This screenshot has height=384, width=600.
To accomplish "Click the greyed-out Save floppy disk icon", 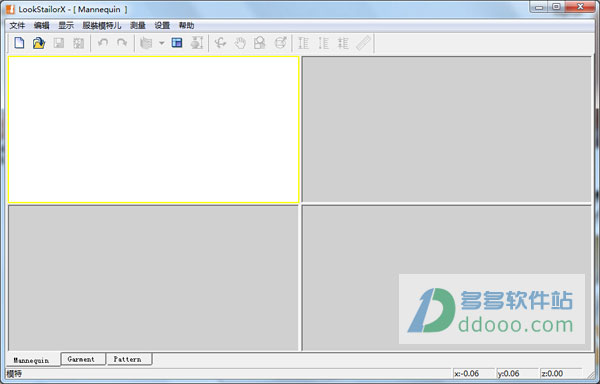I will 59,43.
